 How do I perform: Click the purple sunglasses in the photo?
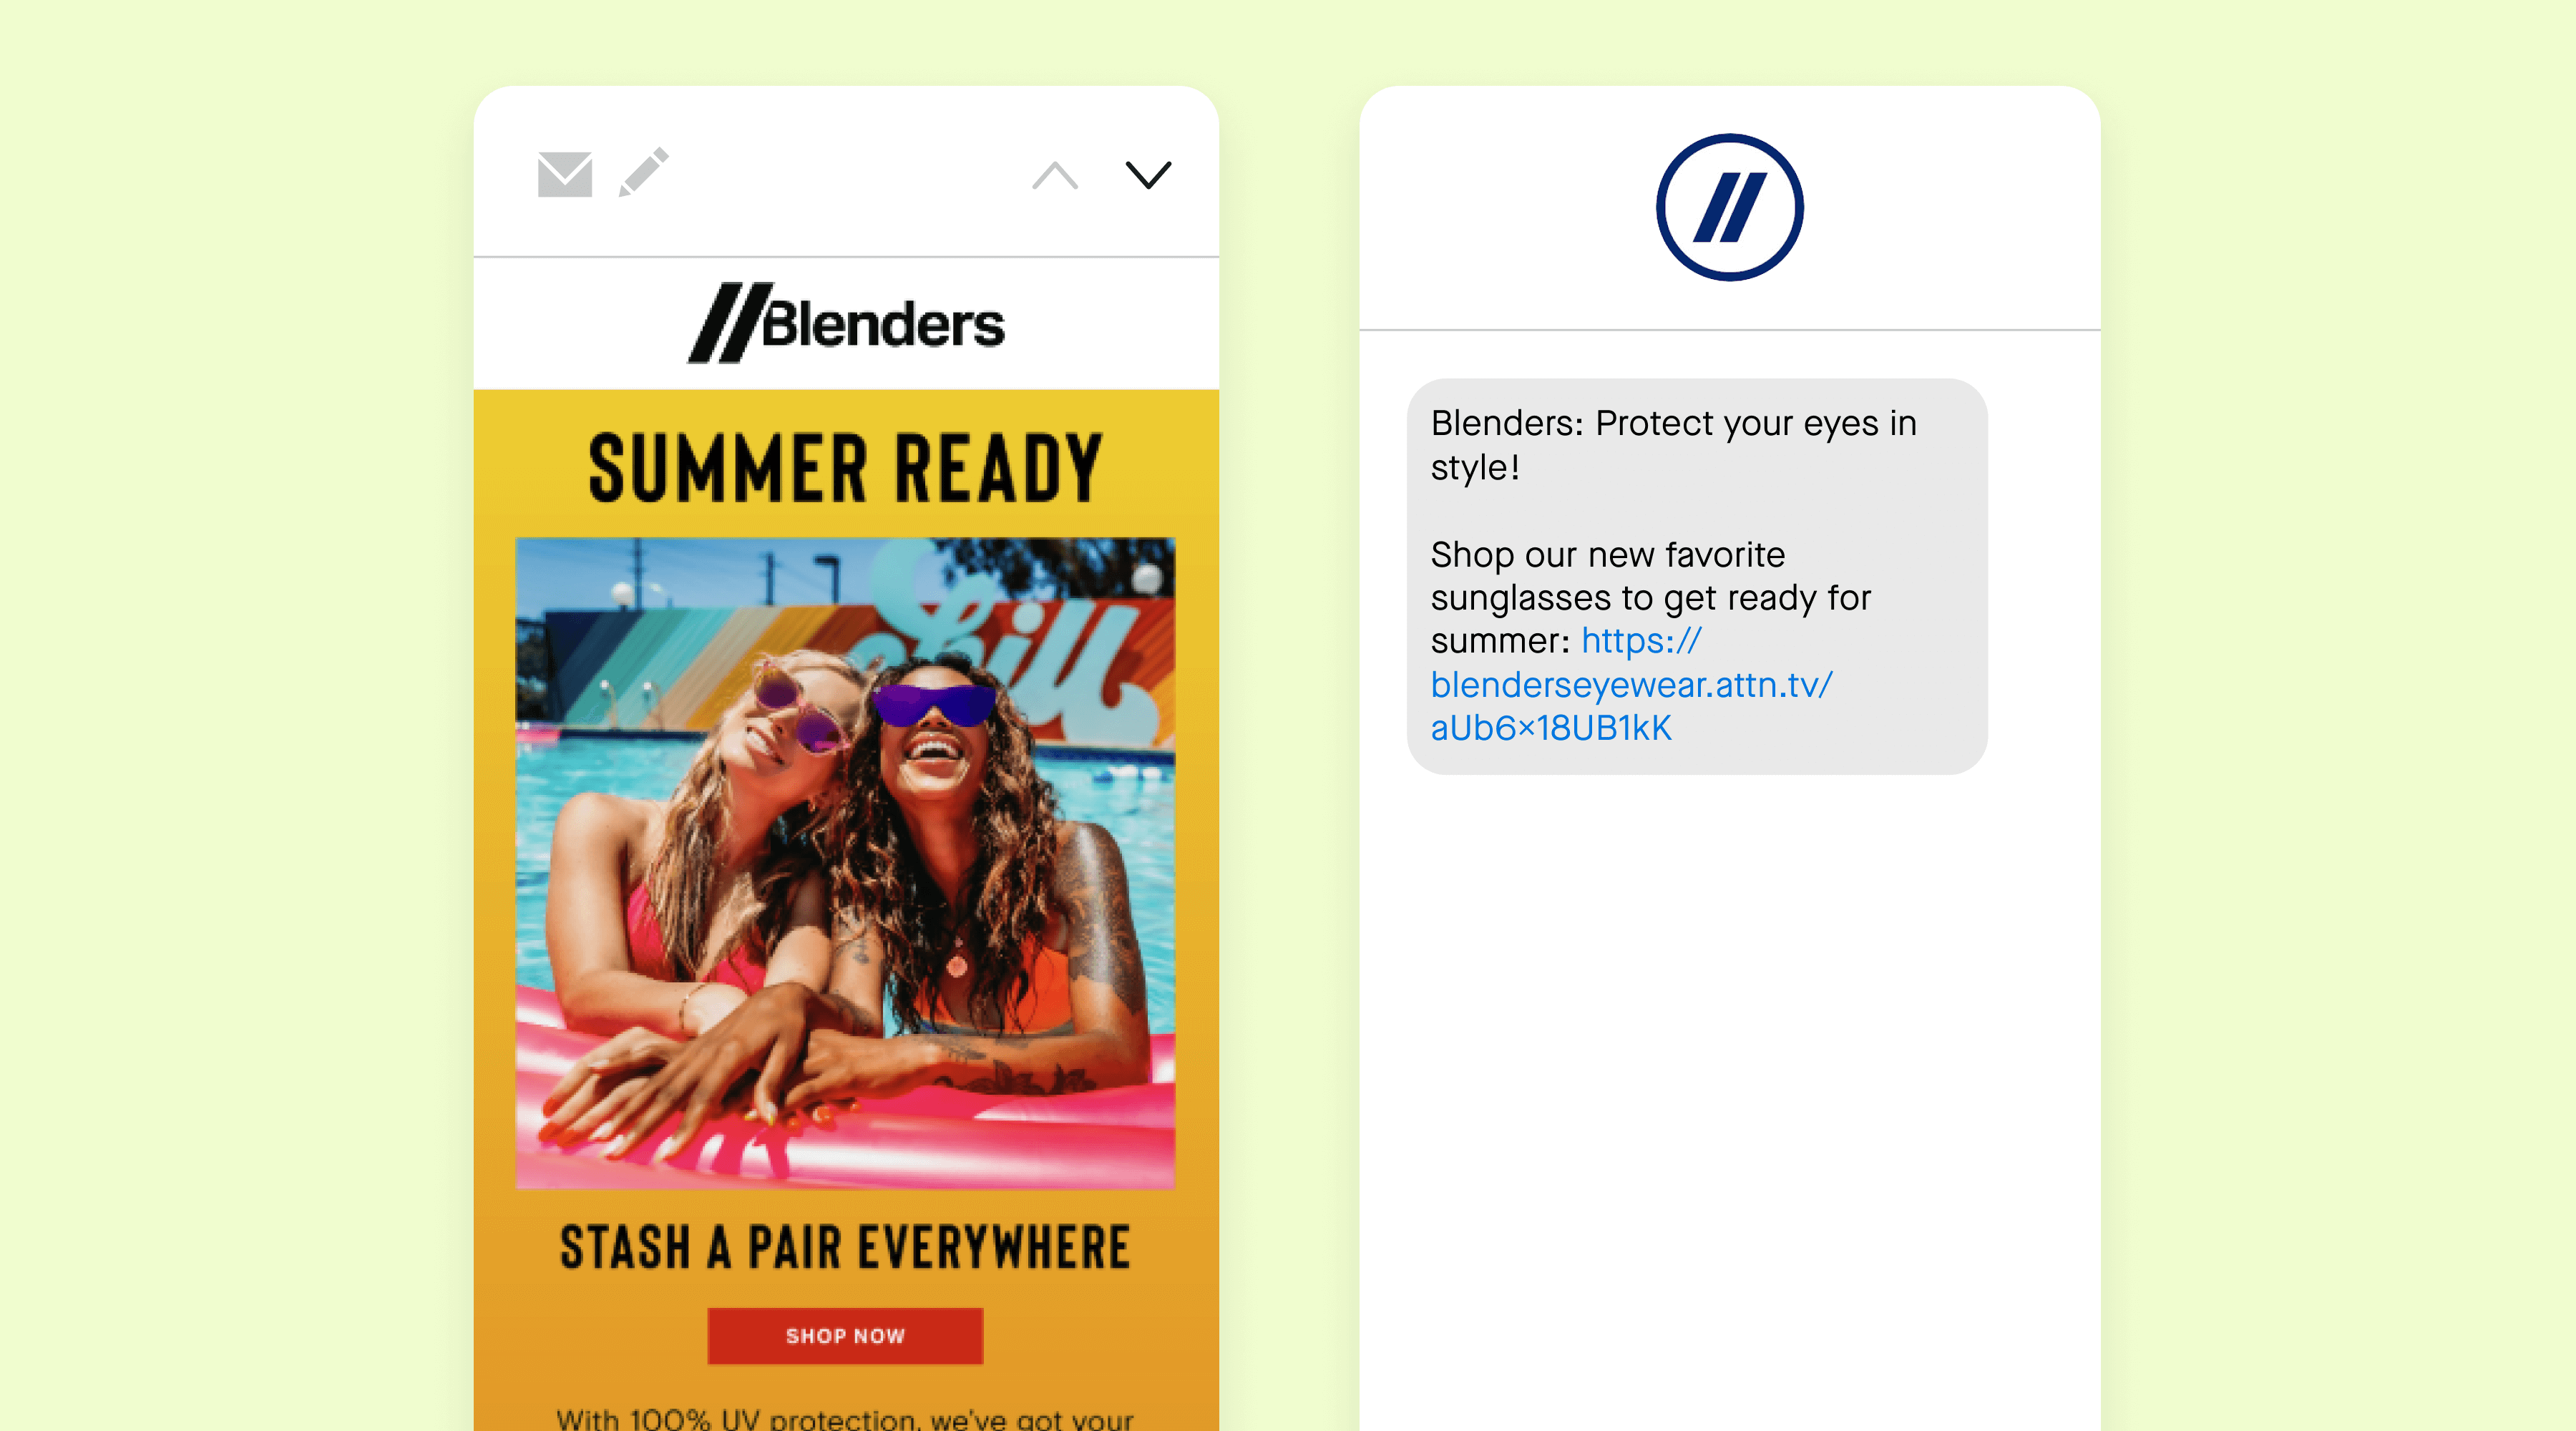click(x=933, y=704)
